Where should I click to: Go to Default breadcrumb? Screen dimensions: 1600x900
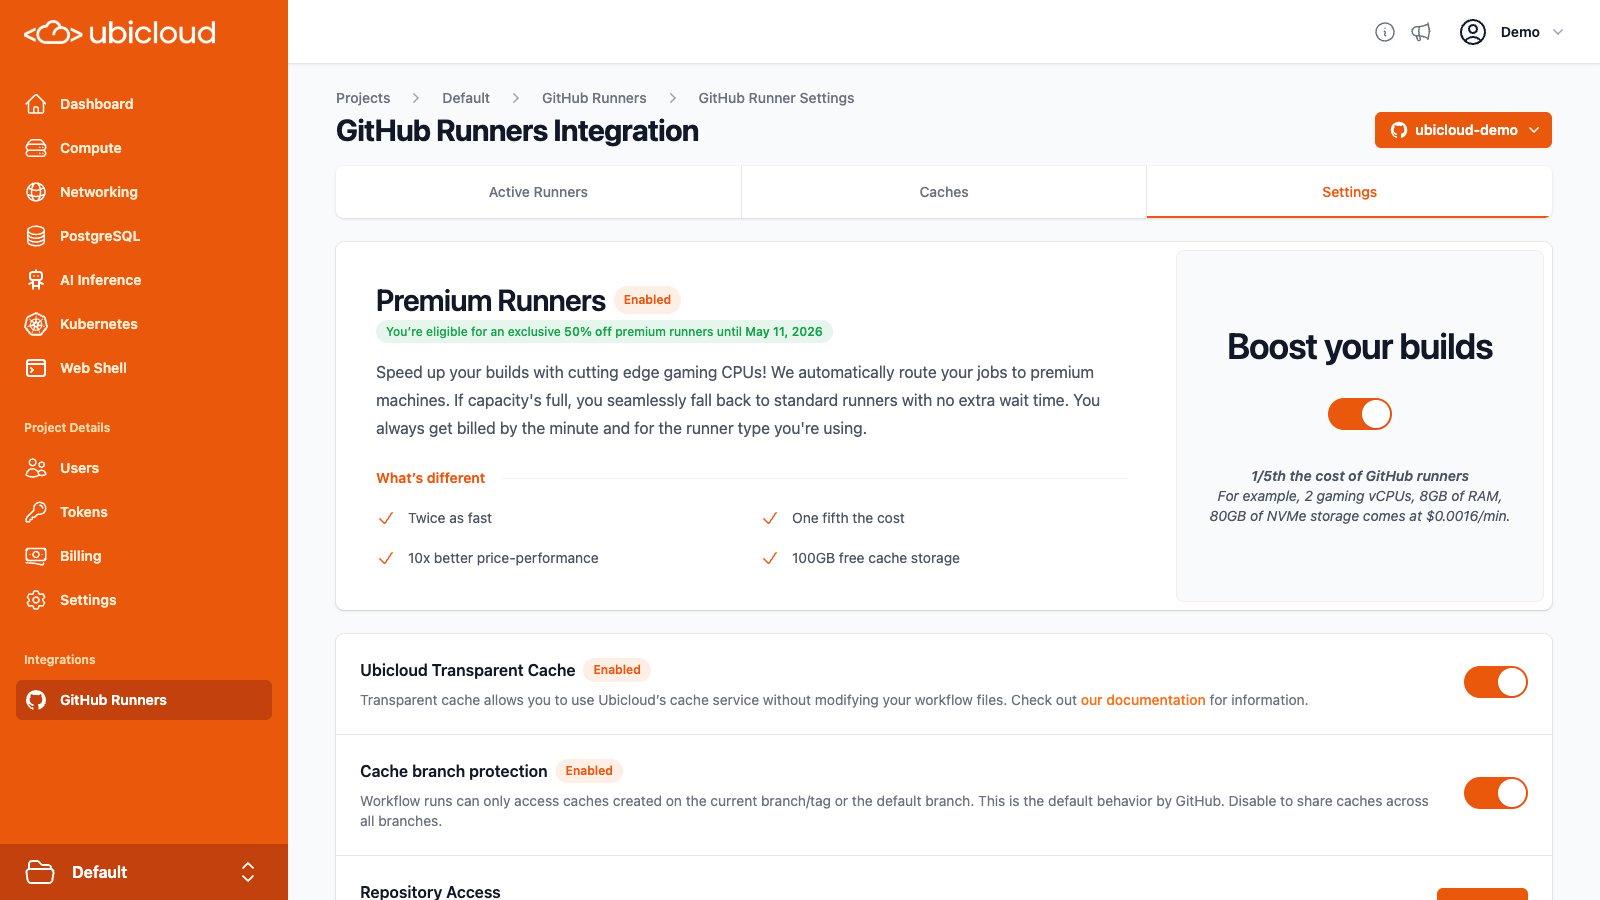[466, 98]
